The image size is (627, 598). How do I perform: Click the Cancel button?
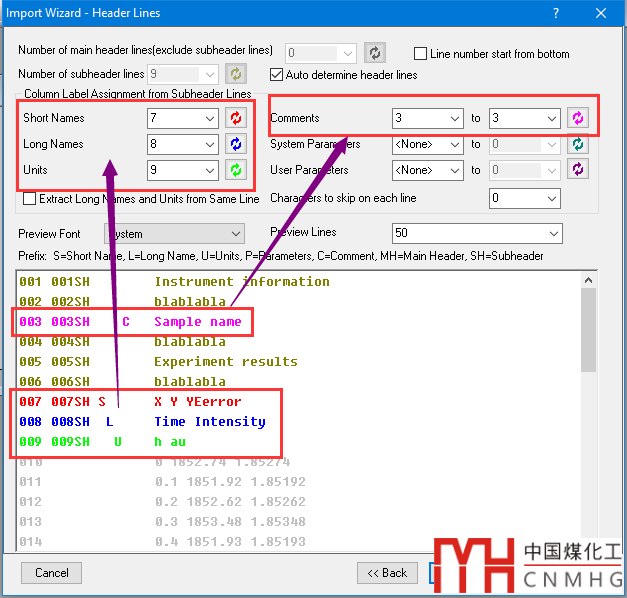click(51, 573)
